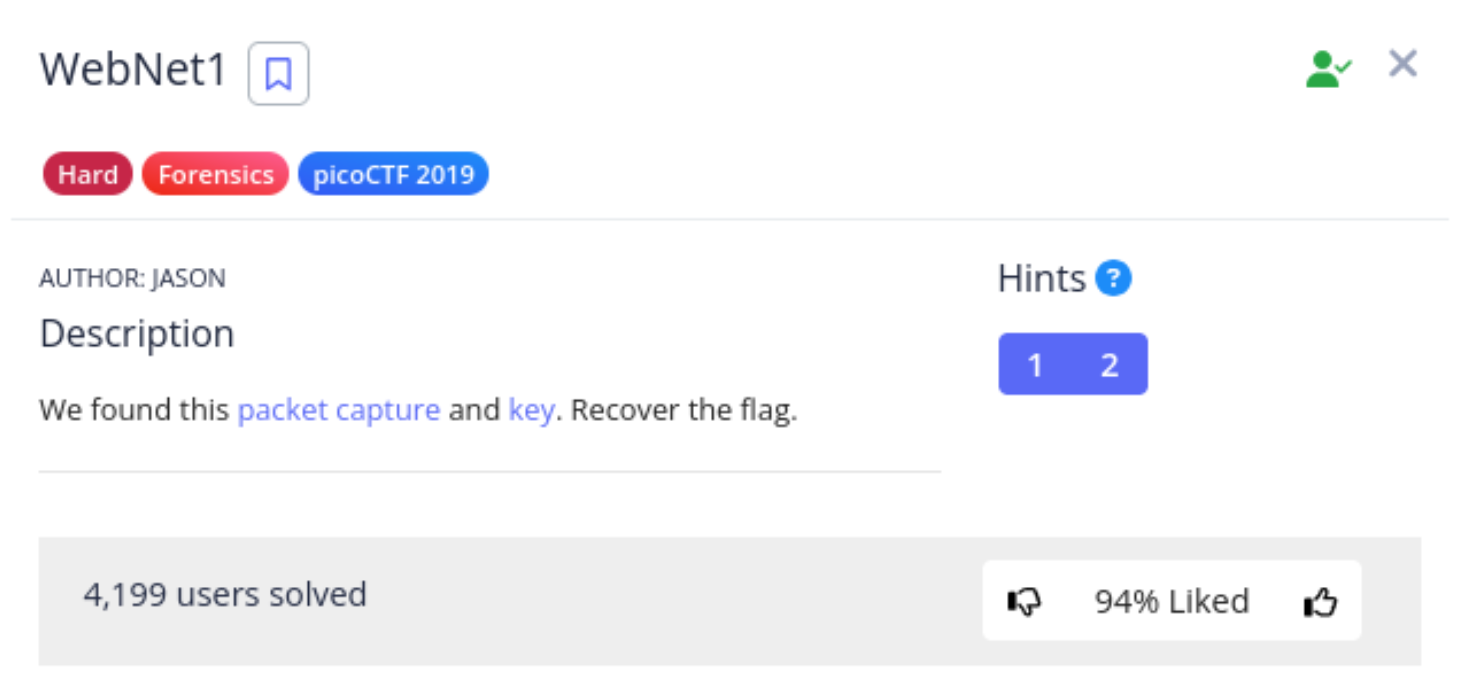Viewport: 1458px width, 680px height.
Task: Click the WebNet1 challenge title
Action: click(x=134, y=71)
